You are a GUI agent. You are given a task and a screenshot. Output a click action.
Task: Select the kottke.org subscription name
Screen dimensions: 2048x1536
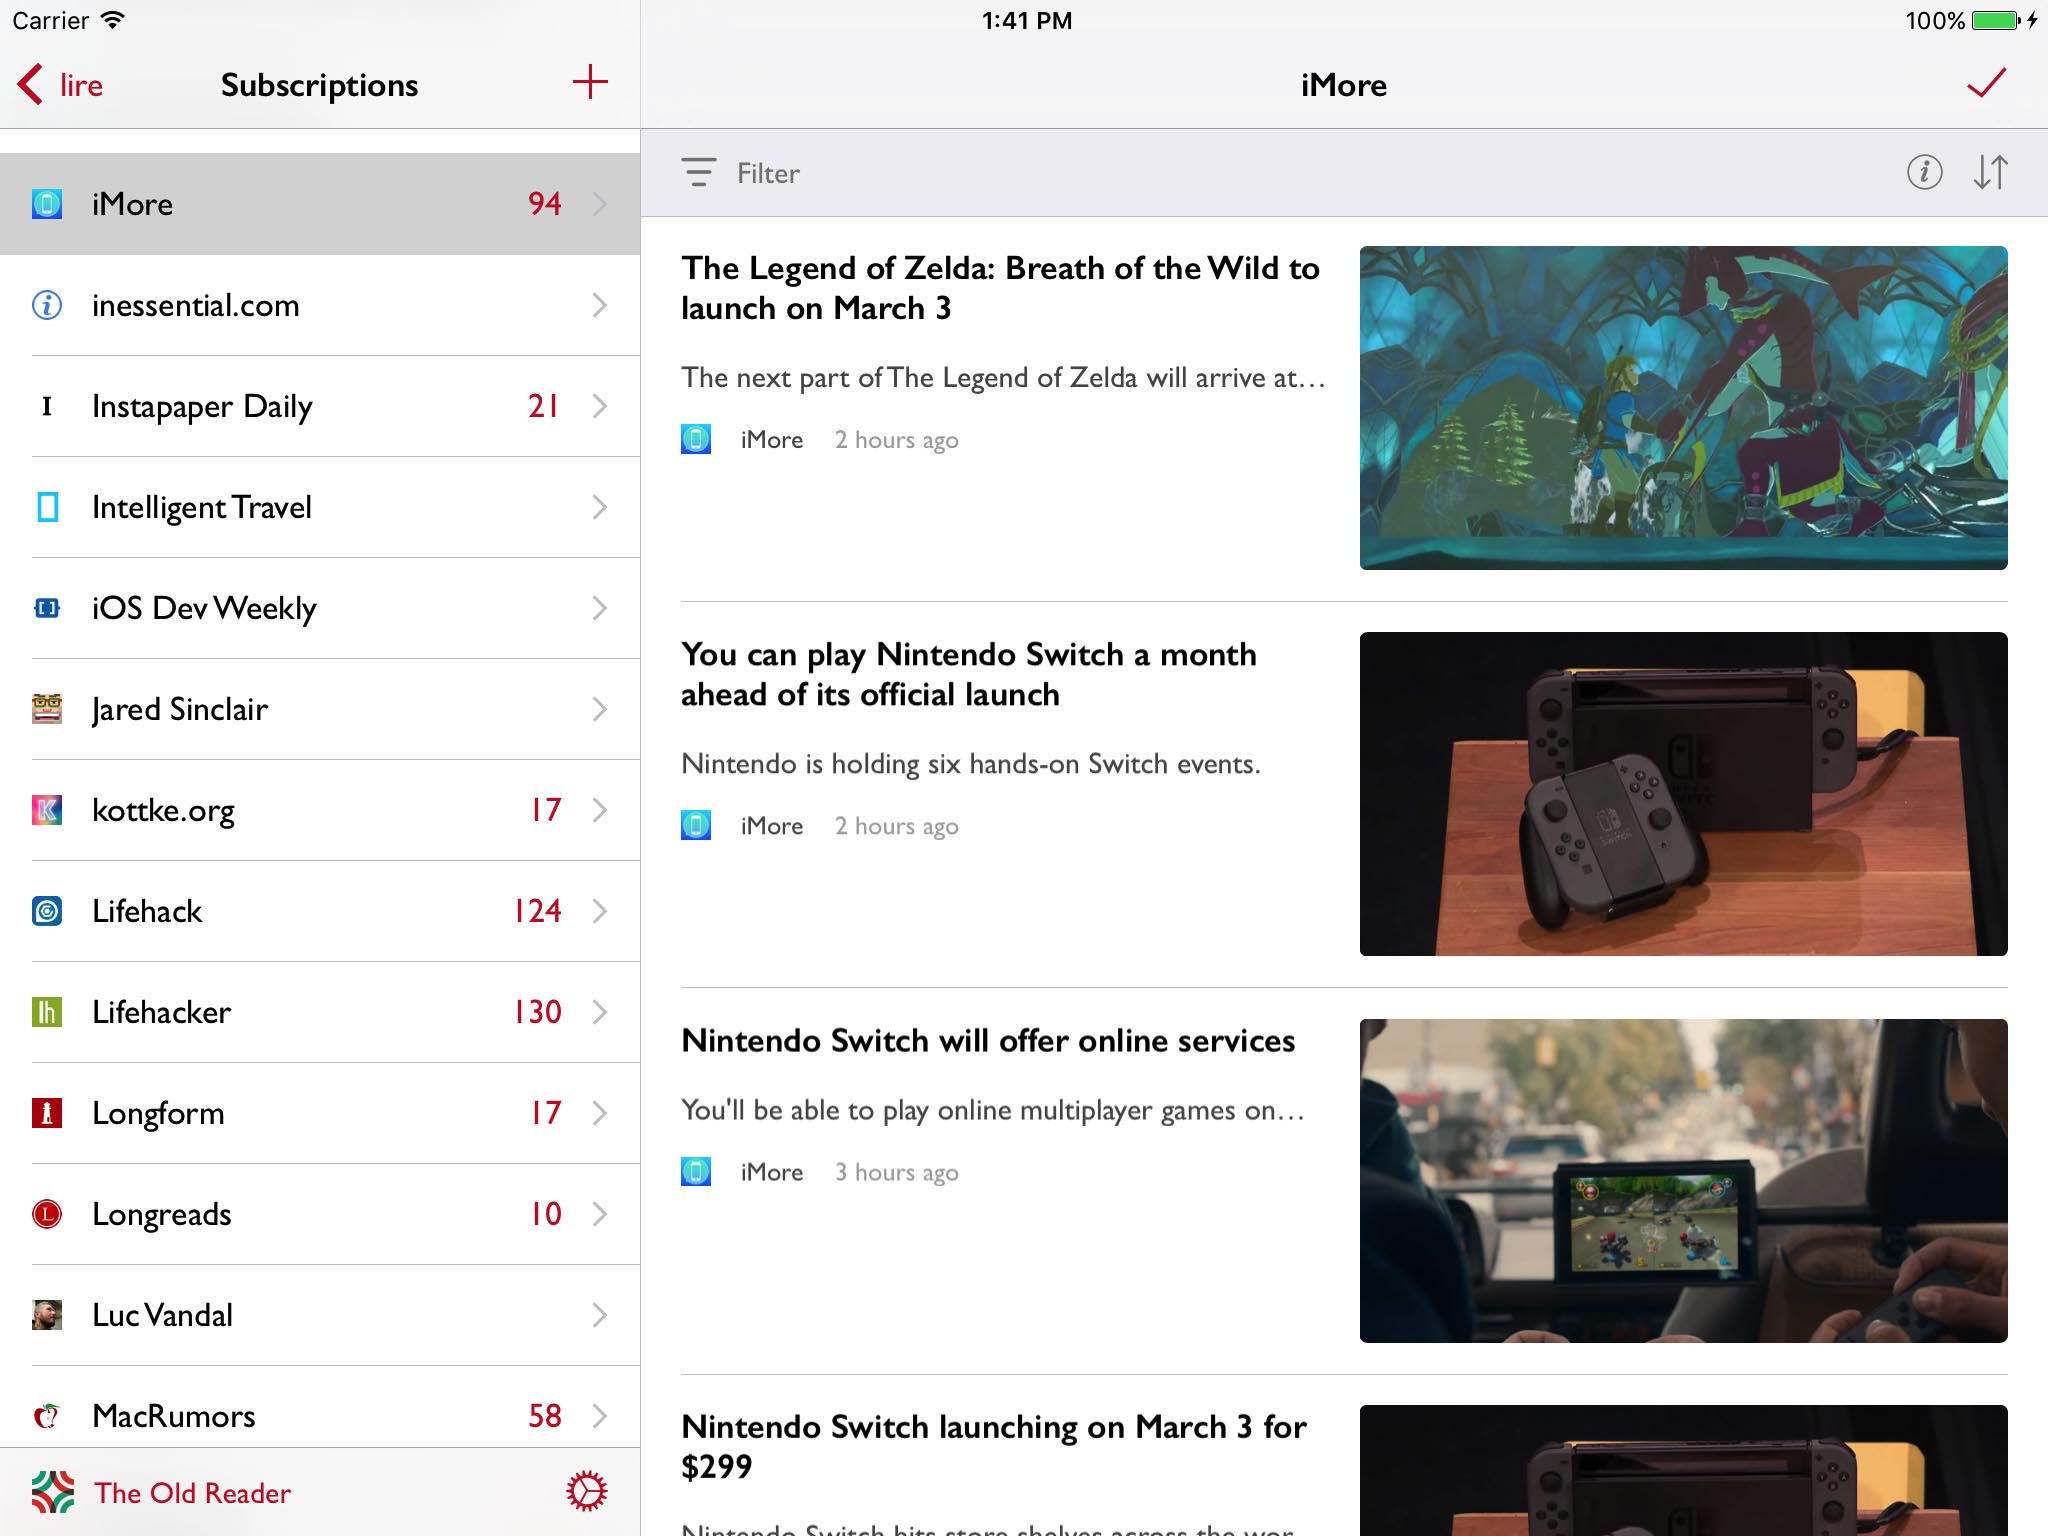click(x=163, y=810)
